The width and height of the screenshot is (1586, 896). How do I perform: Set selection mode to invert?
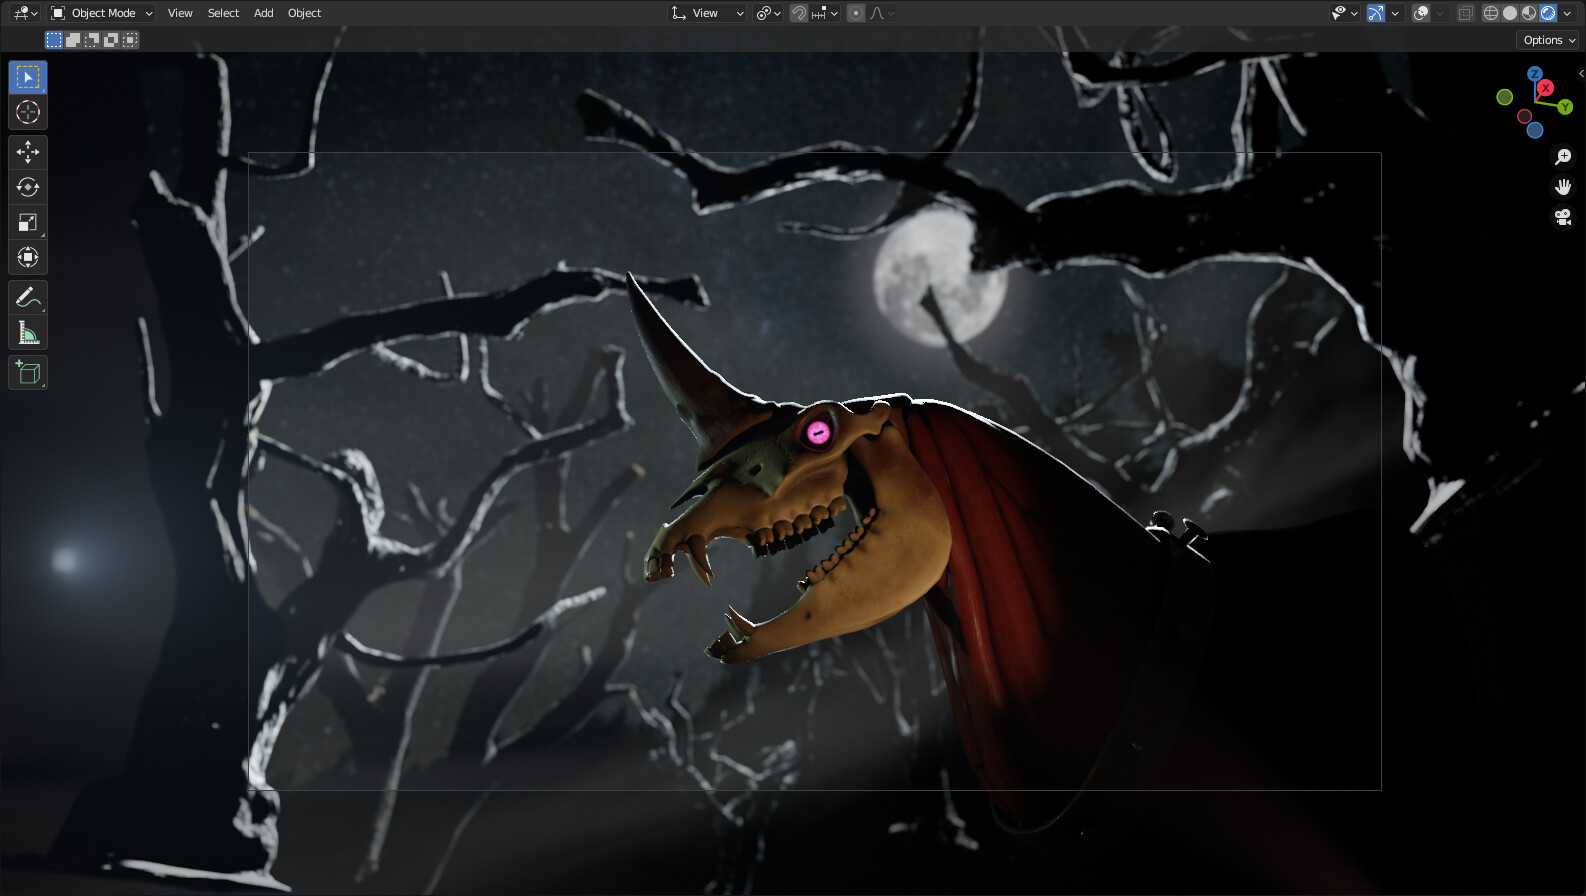point(111,40)
